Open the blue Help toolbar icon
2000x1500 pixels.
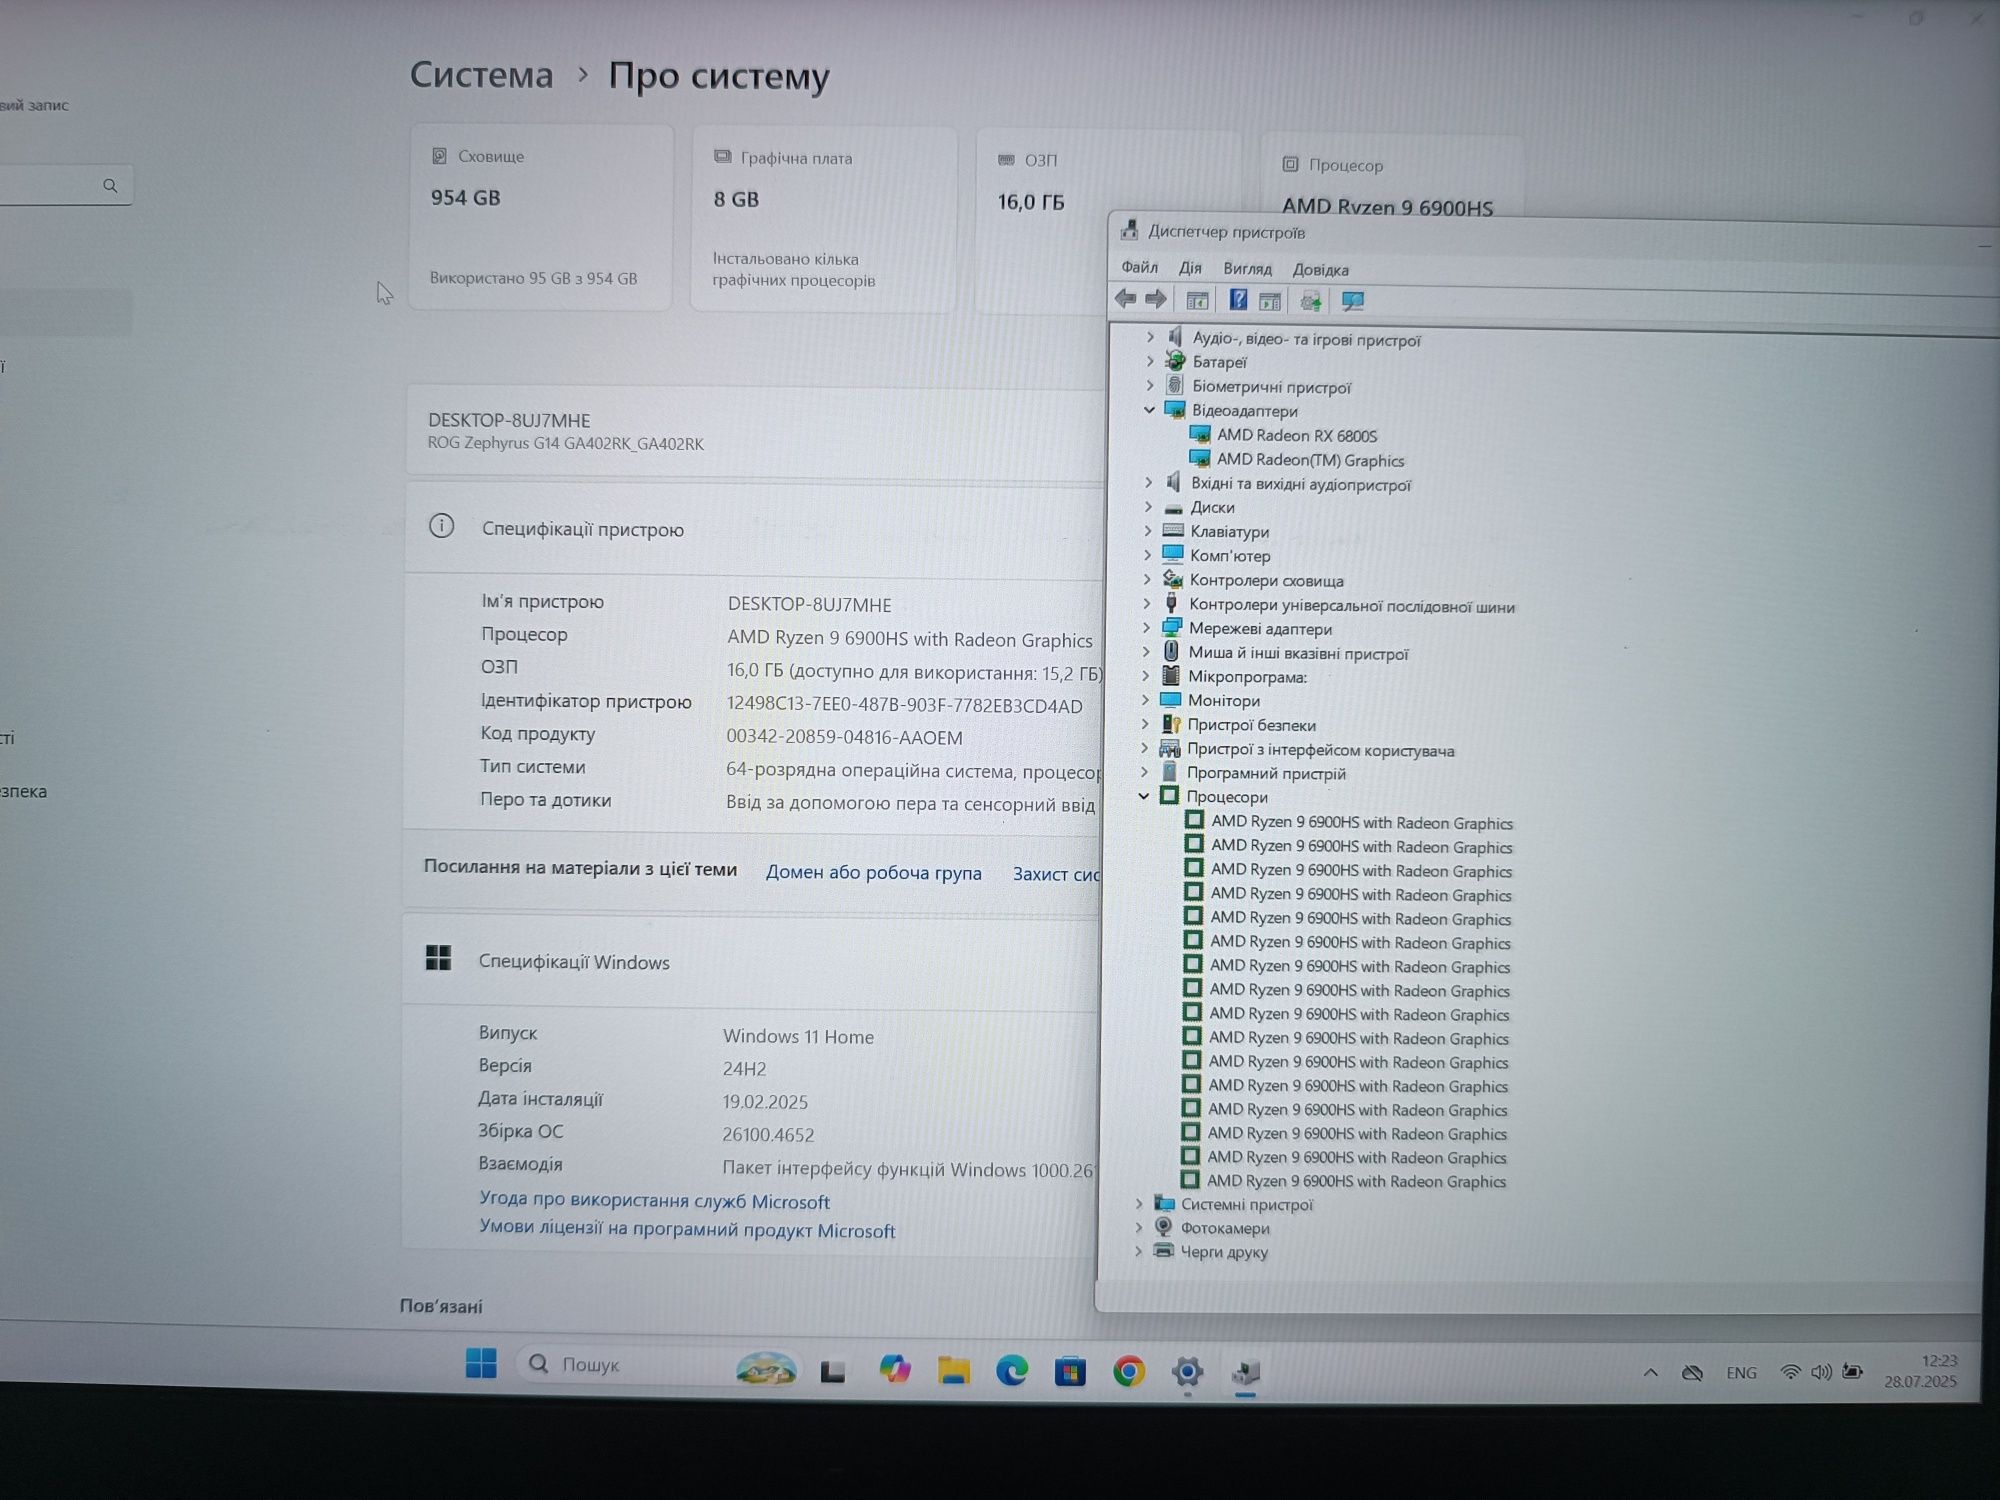(x=1238, y=300)
